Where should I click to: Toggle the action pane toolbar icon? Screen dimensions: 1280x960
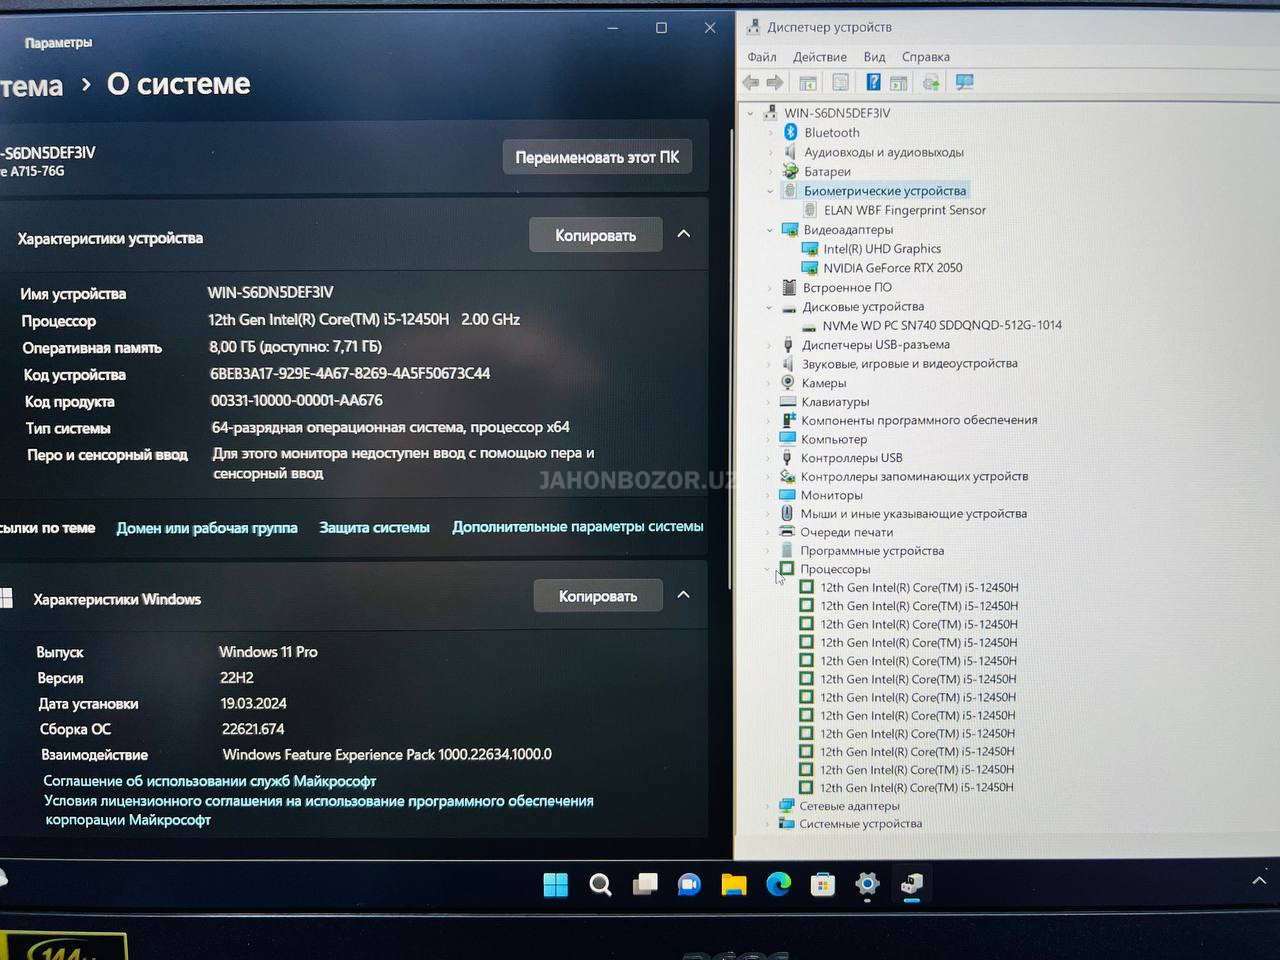pos(899,83)
